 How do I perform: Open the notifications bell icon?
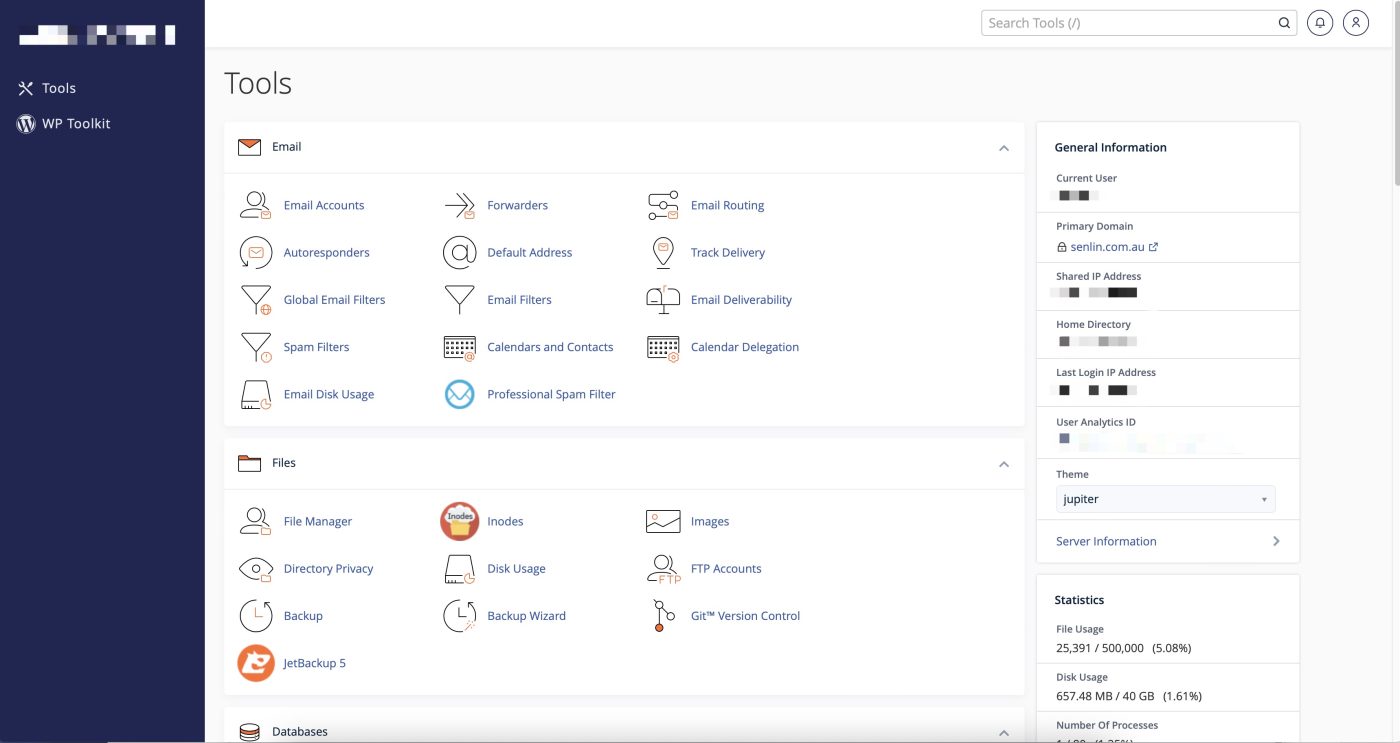point(1320,22)
